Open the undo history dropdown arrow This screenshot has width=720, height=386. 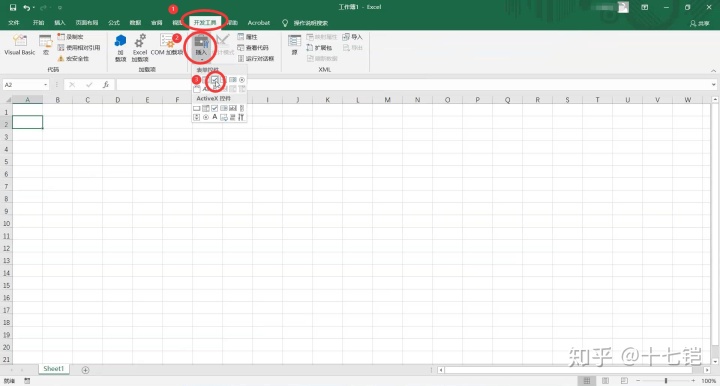coord(34,7)
